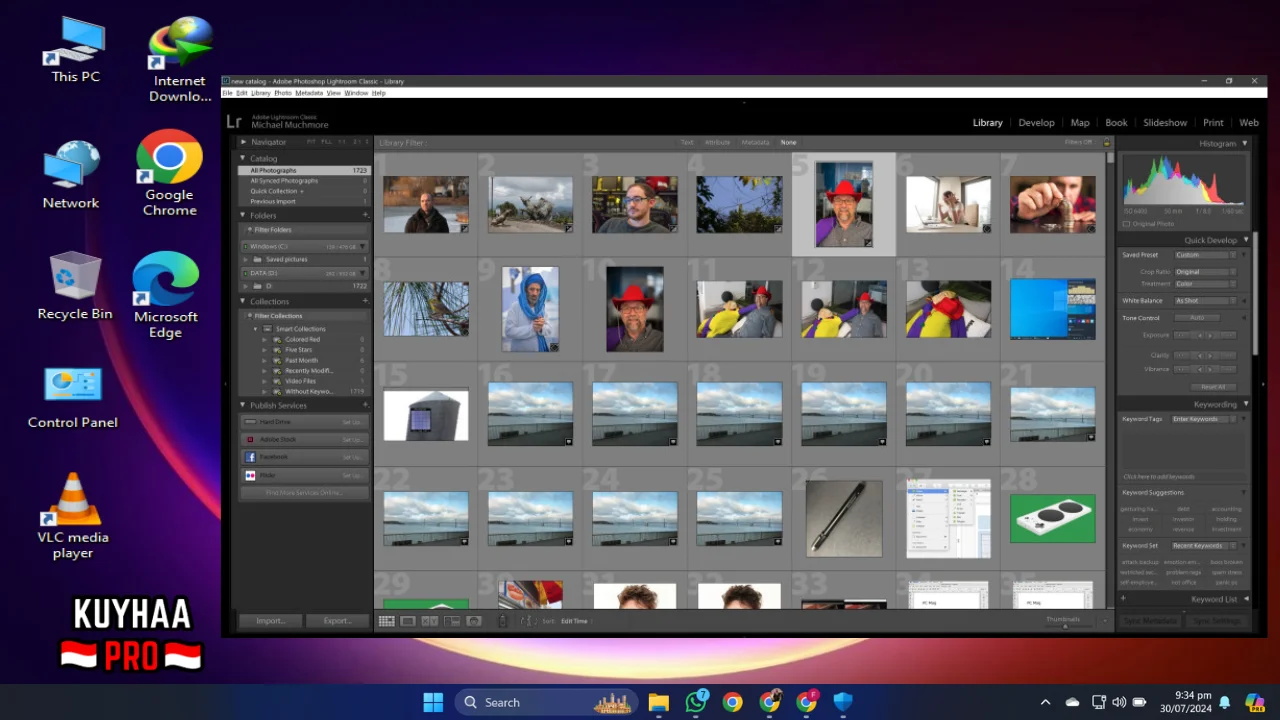1280x720 pixels.
Task: Open the Saved Preset dropdown
Action: tap(1205, 255)
